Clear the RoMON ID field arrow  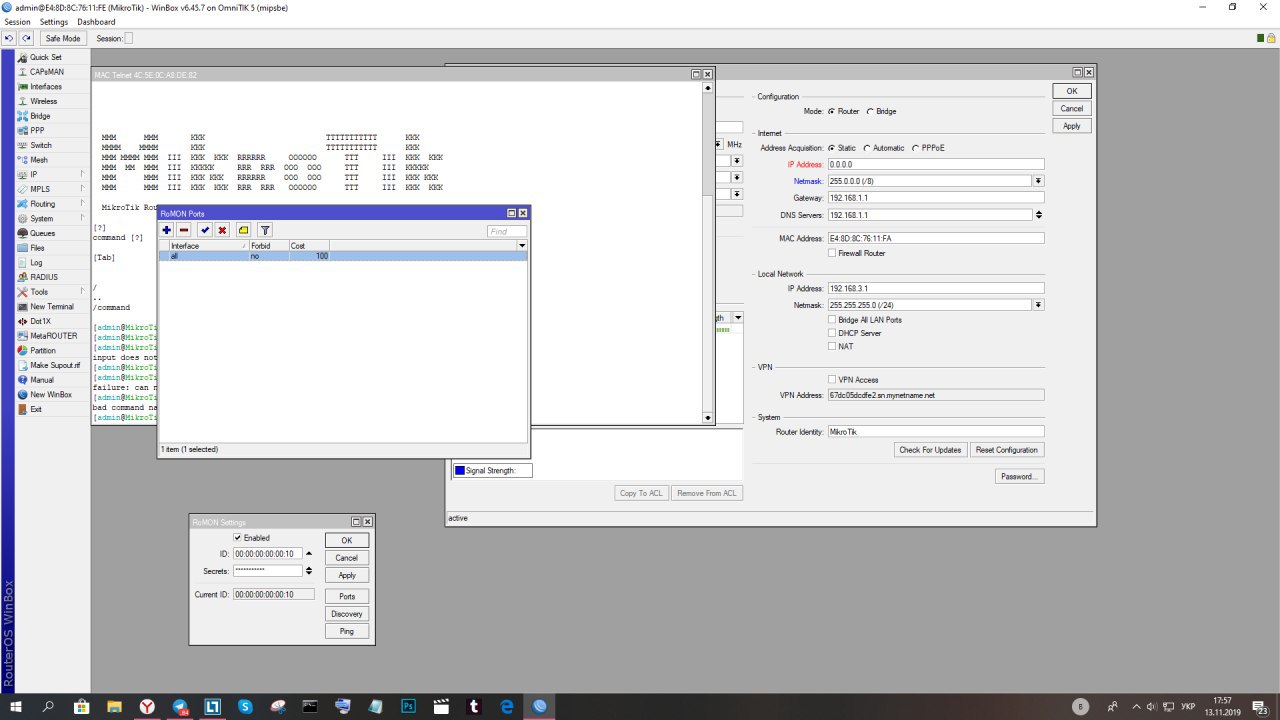(x=309, y=554)
